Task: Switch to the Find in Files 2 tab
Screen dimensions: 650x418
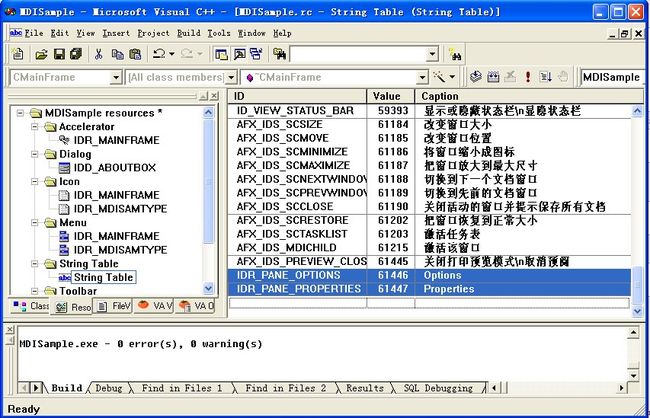Action: pos(286,388)
